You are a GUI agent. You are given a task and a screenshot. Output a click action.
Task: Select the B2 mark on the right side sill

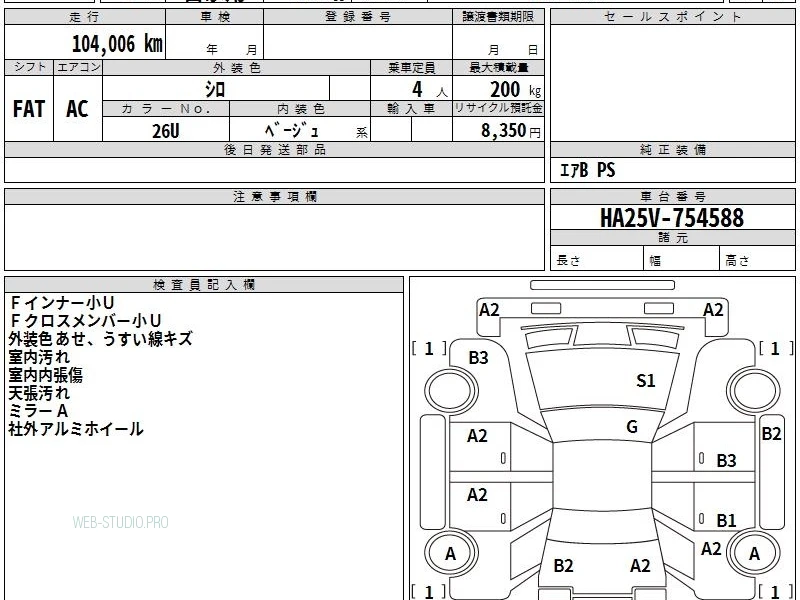pyautogui.click(x=771, y=434)
